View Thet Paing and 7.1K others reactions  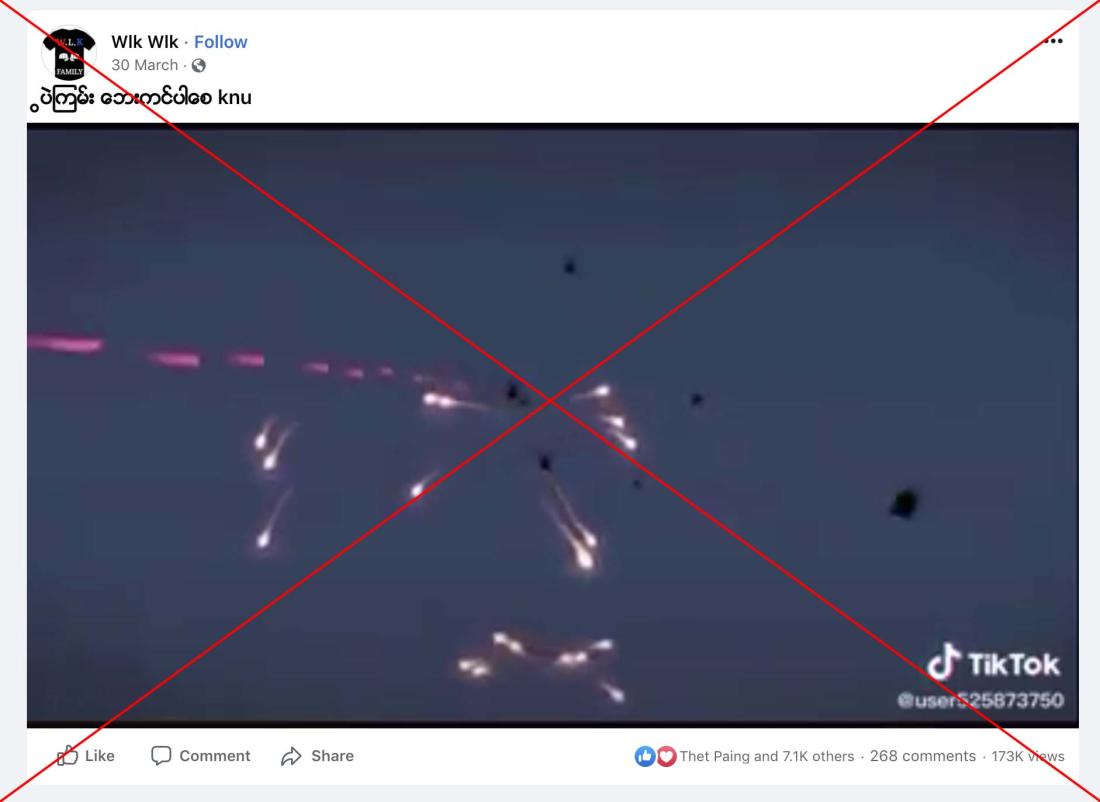(x=767, y=756)
